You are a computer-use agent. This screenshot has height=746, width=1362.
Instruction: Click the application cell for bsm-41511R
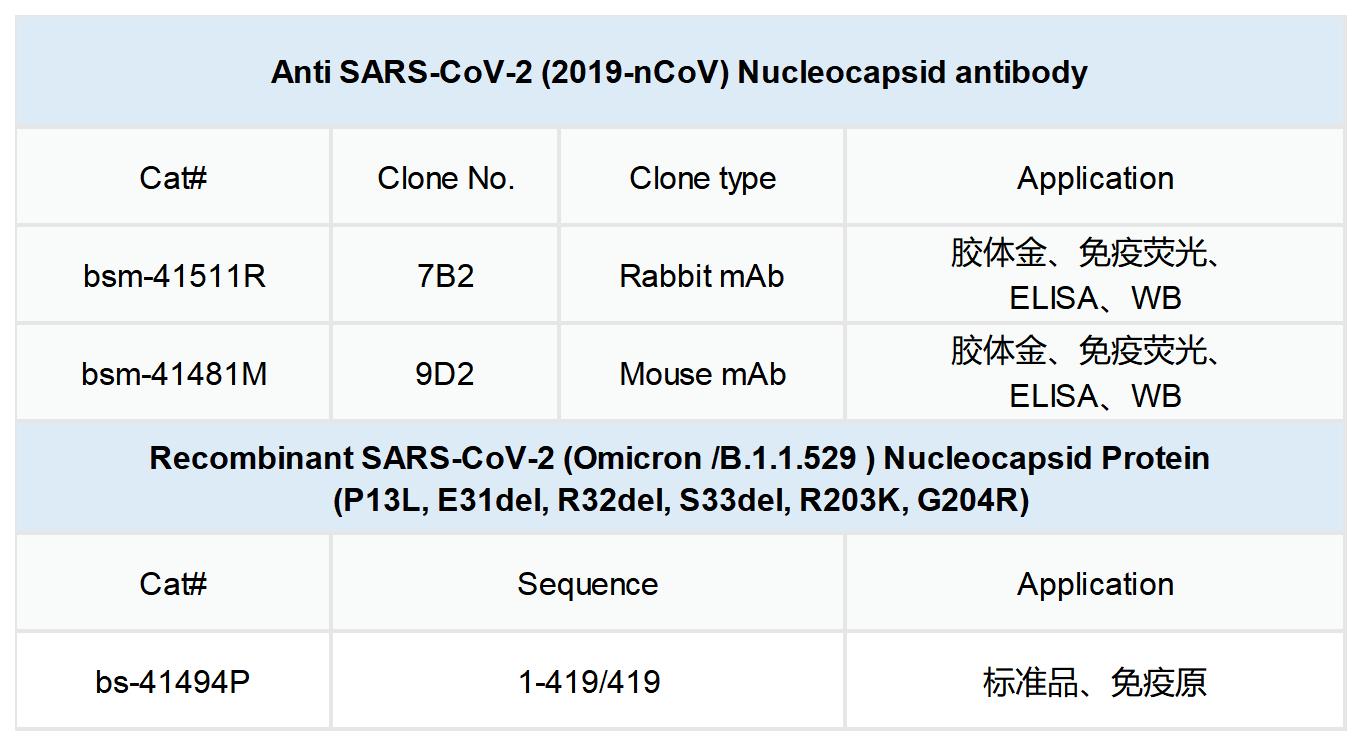coord(1095,276)
